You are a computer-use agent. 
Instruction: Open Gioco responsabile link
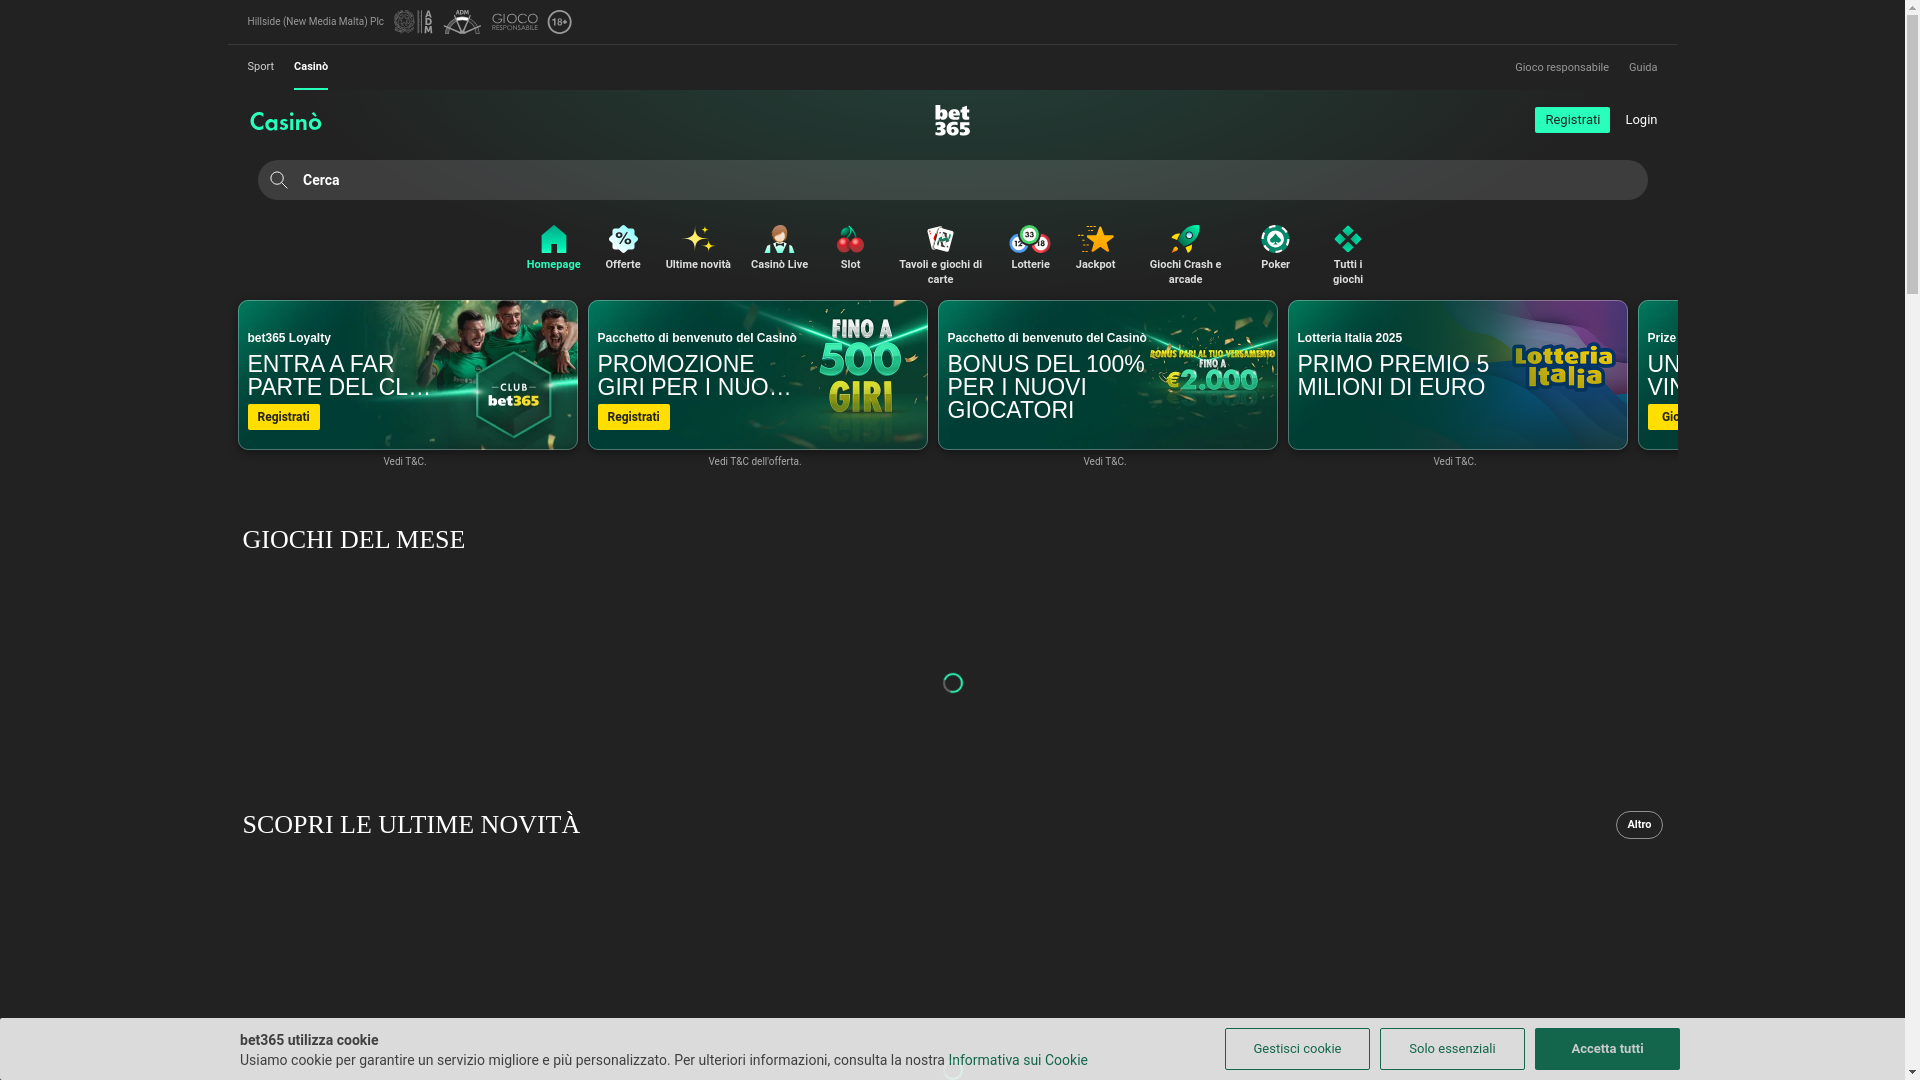coord(1561,68)
